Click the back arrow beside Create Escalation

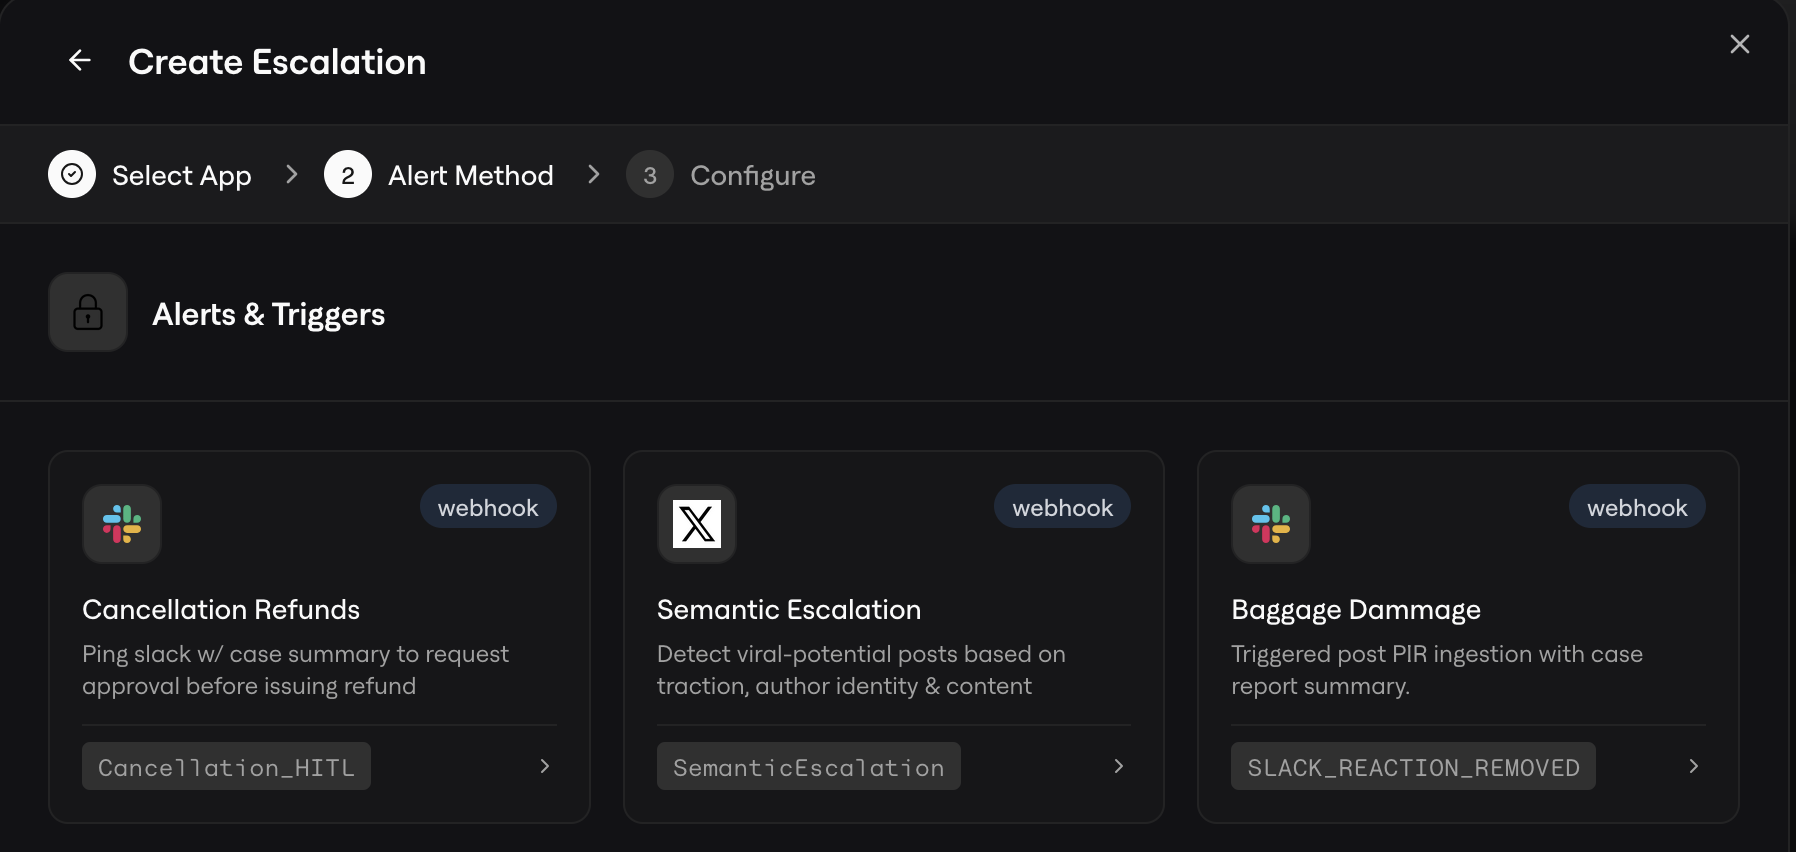pos(80,61)
